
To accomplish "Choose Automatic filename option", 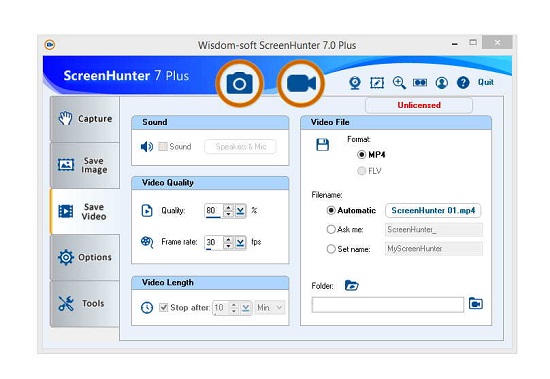I will tap(331, 211).
